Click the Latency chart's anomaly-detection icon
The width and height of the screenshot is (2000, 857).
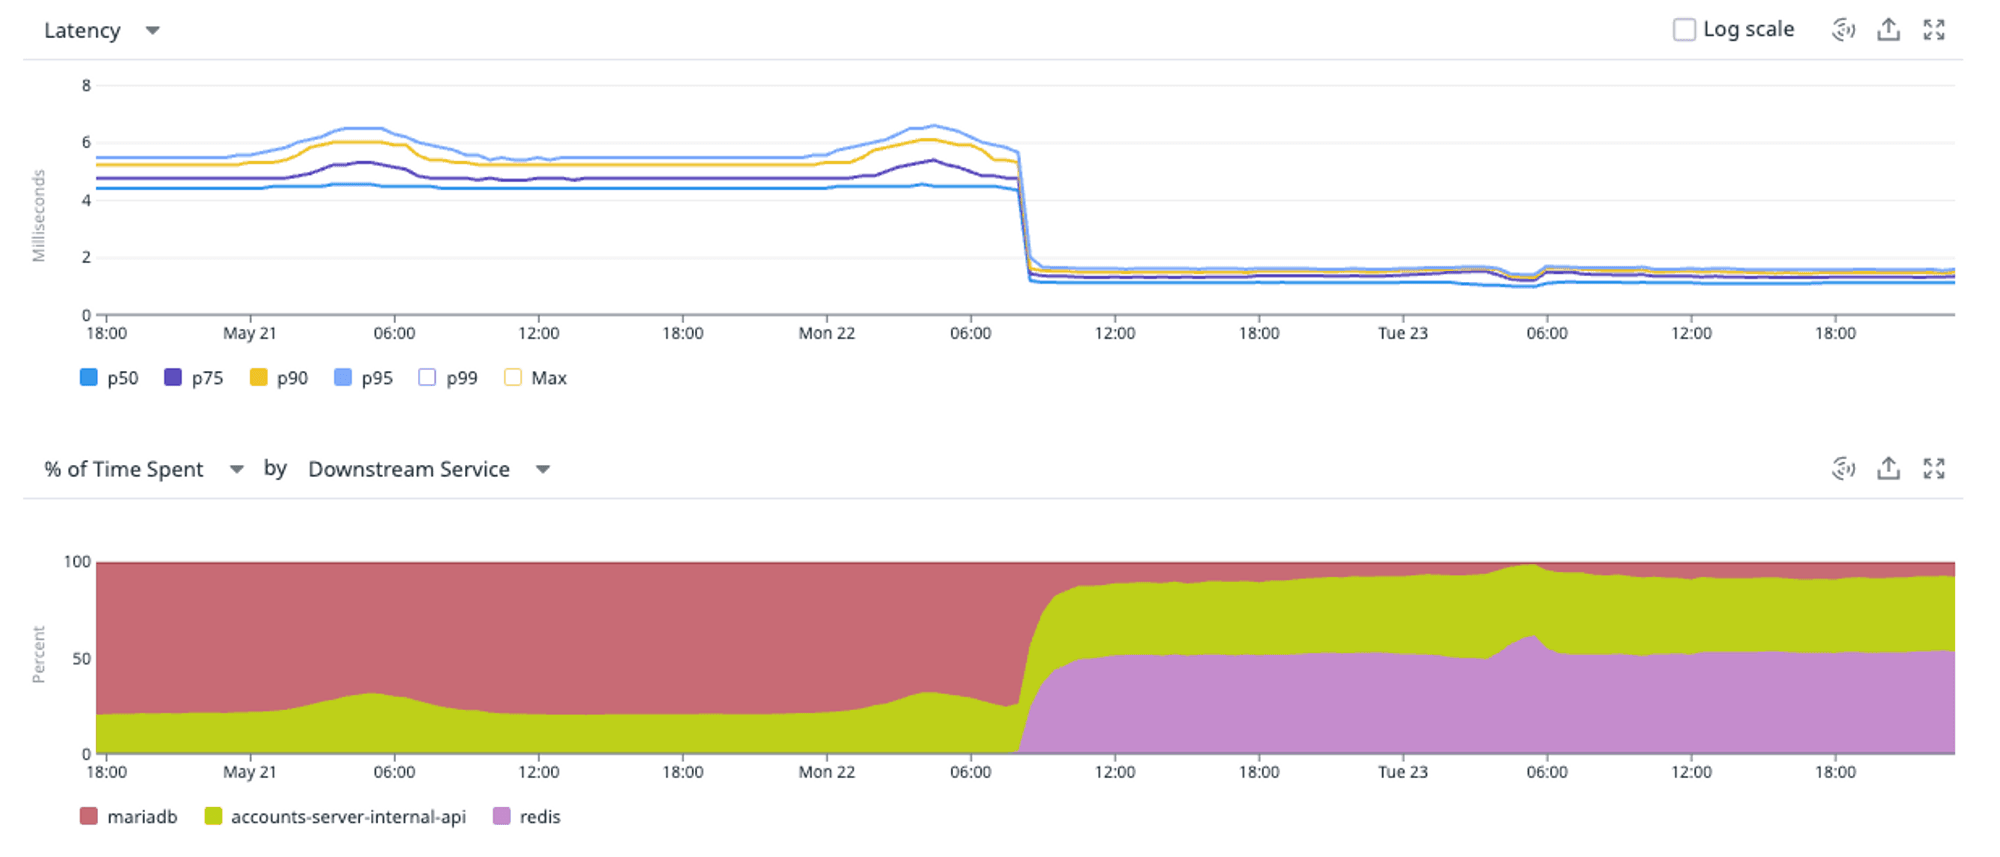[x=1843, y=30]
